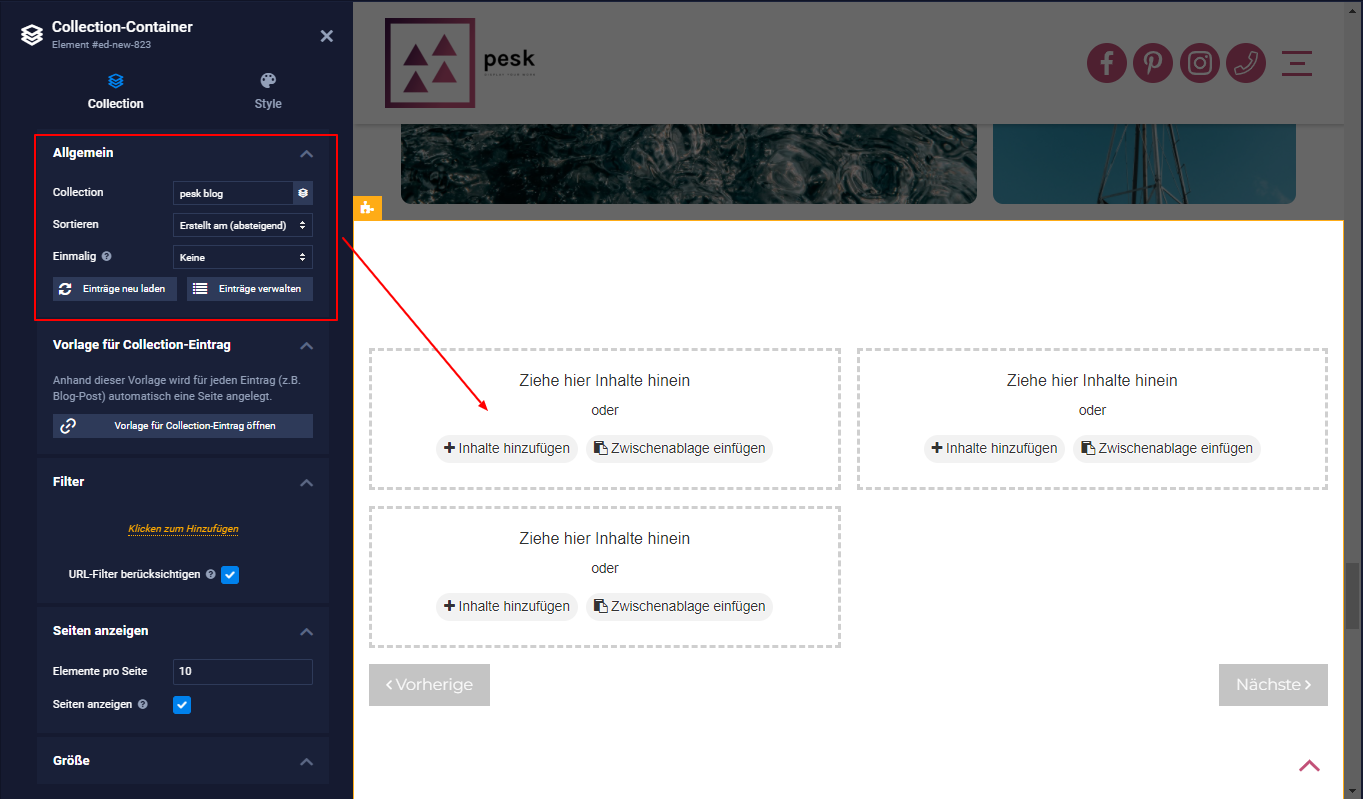This screenshot has width=1363, height=799.
Task: Toggle URL-Filter berücksichtigen checkbox
Action: tap(230, 575)
